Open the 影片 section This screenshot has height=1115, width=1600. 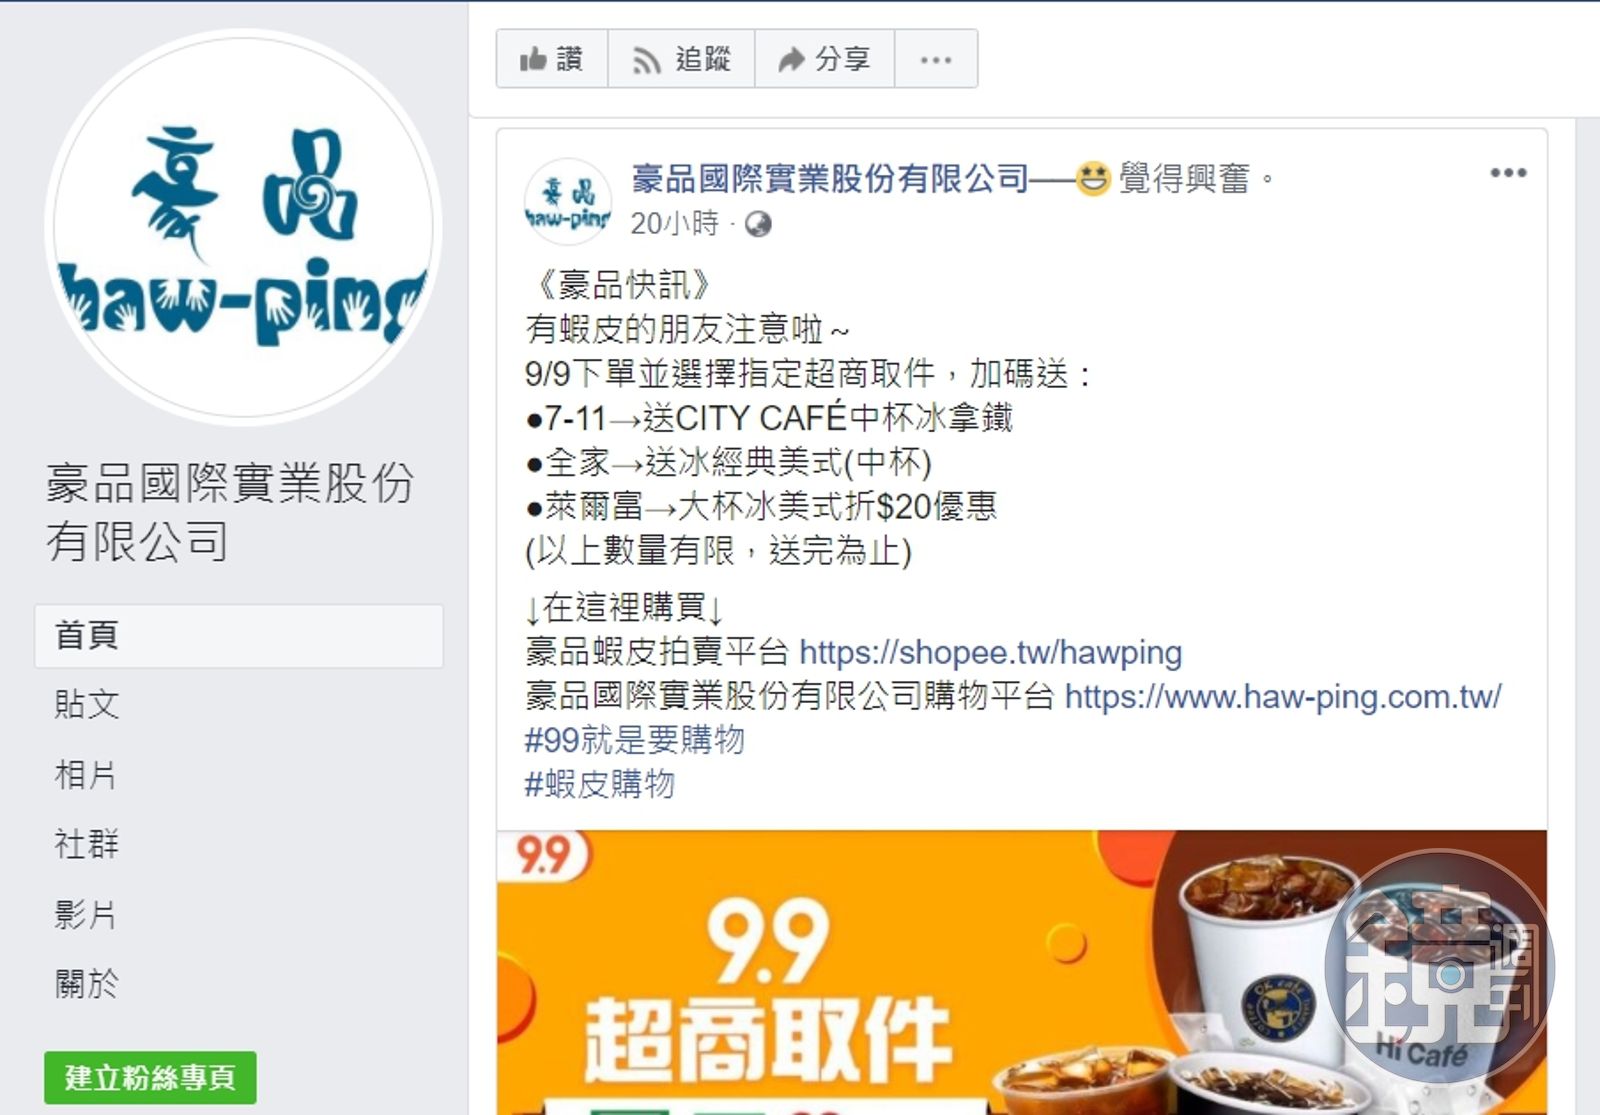[87, 914]
